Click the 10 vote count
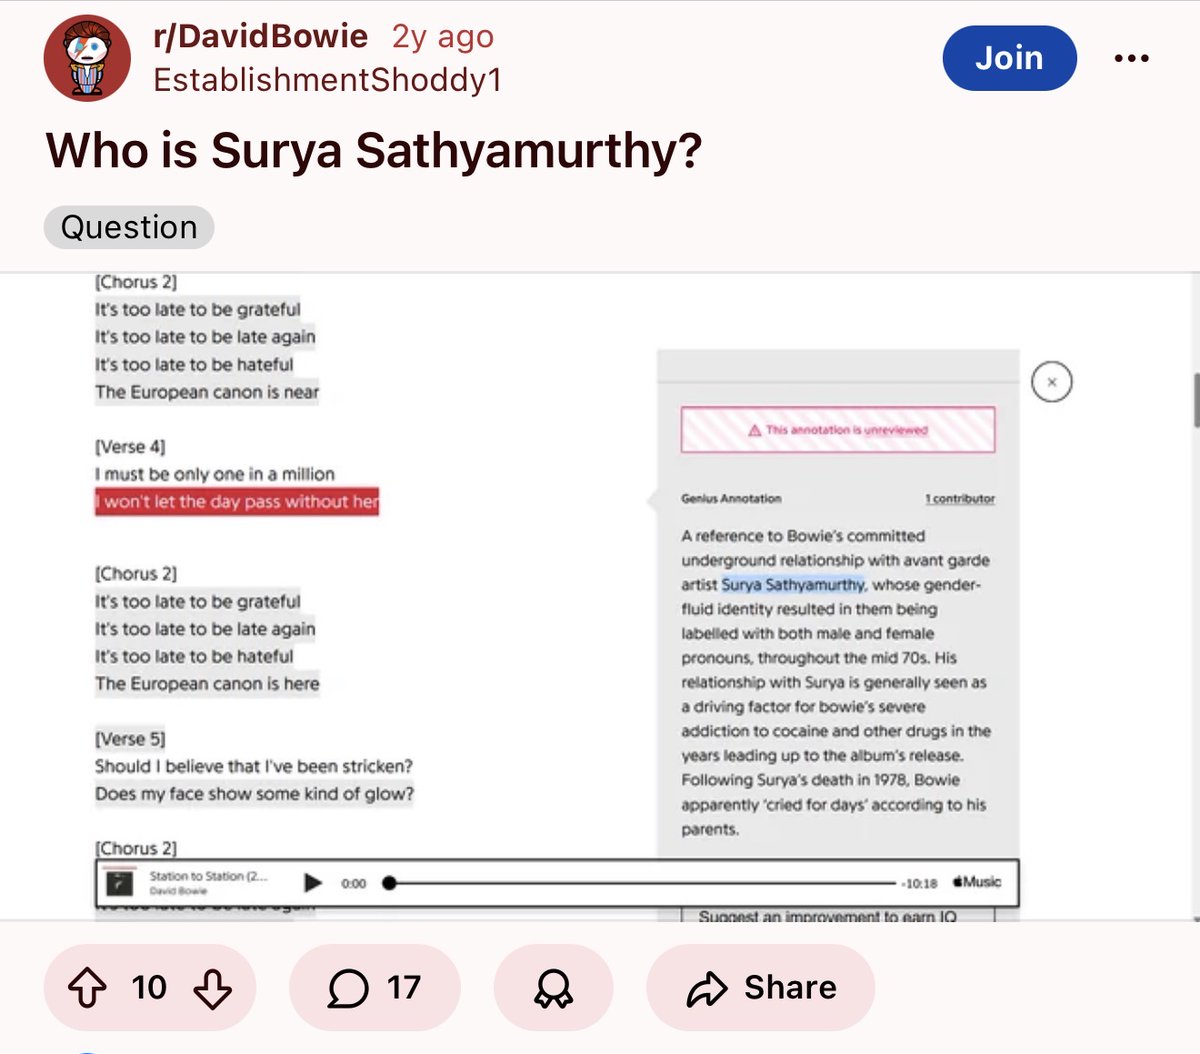Screen dimensions: 1200x1054 (149, 988)
